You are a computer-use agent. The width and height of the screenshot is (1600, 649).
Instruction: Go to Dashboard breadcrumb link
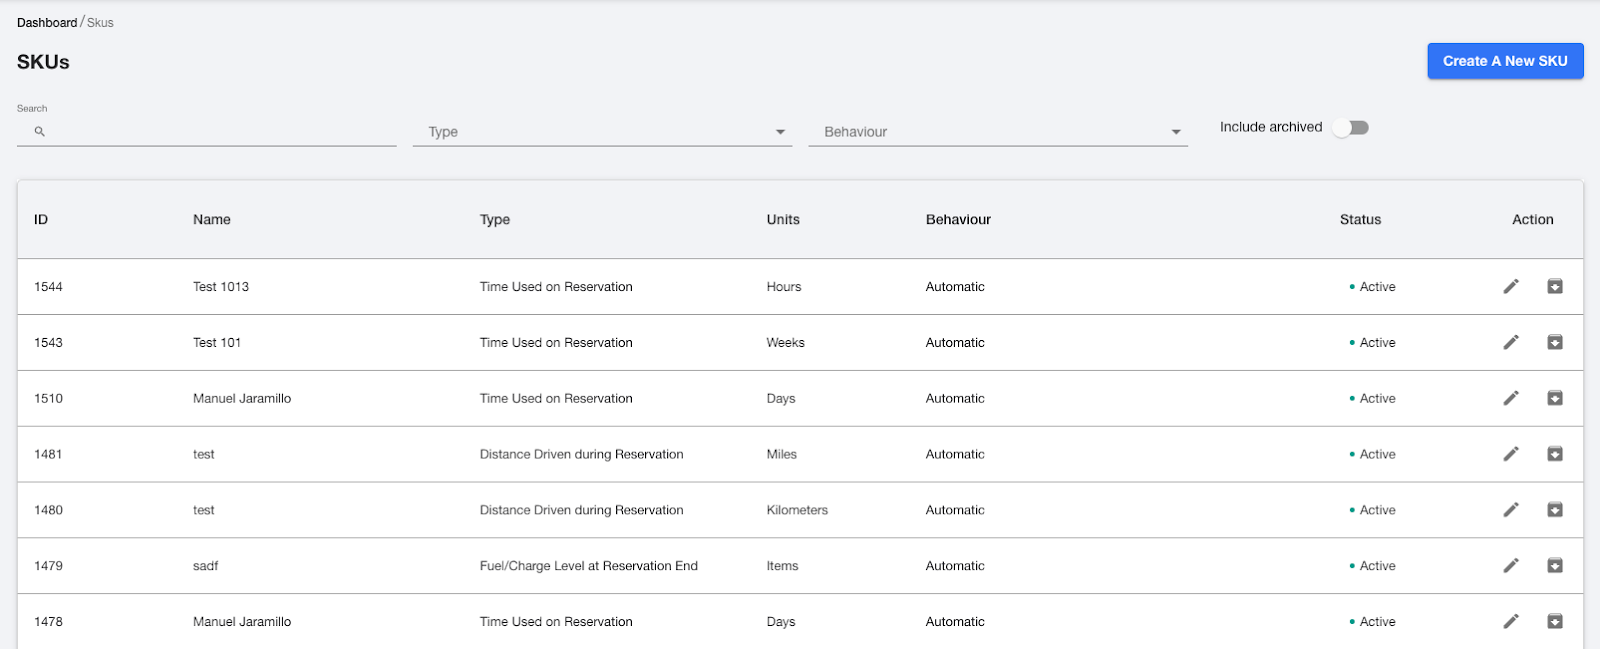[47, 22]
